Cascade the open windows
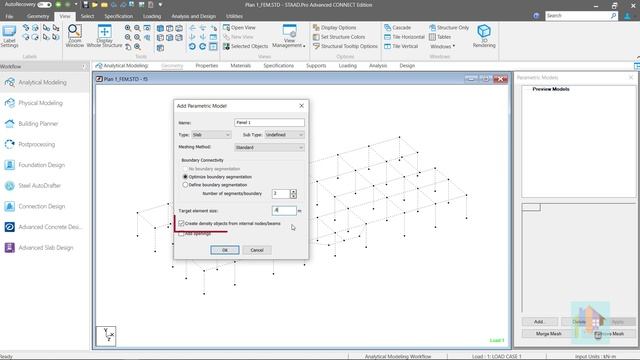Screen dimensions: 640x360 tap(398, 27)
